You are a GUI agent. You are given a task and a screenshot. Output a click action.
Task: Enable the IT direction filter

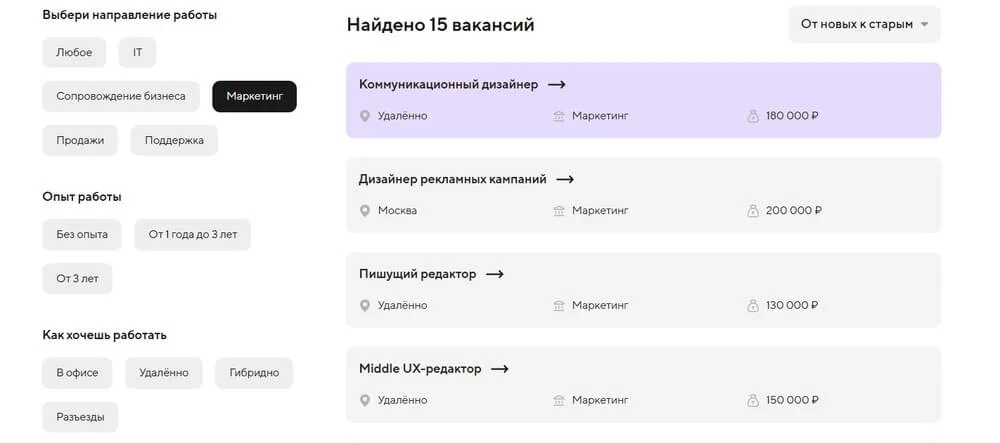137,52
